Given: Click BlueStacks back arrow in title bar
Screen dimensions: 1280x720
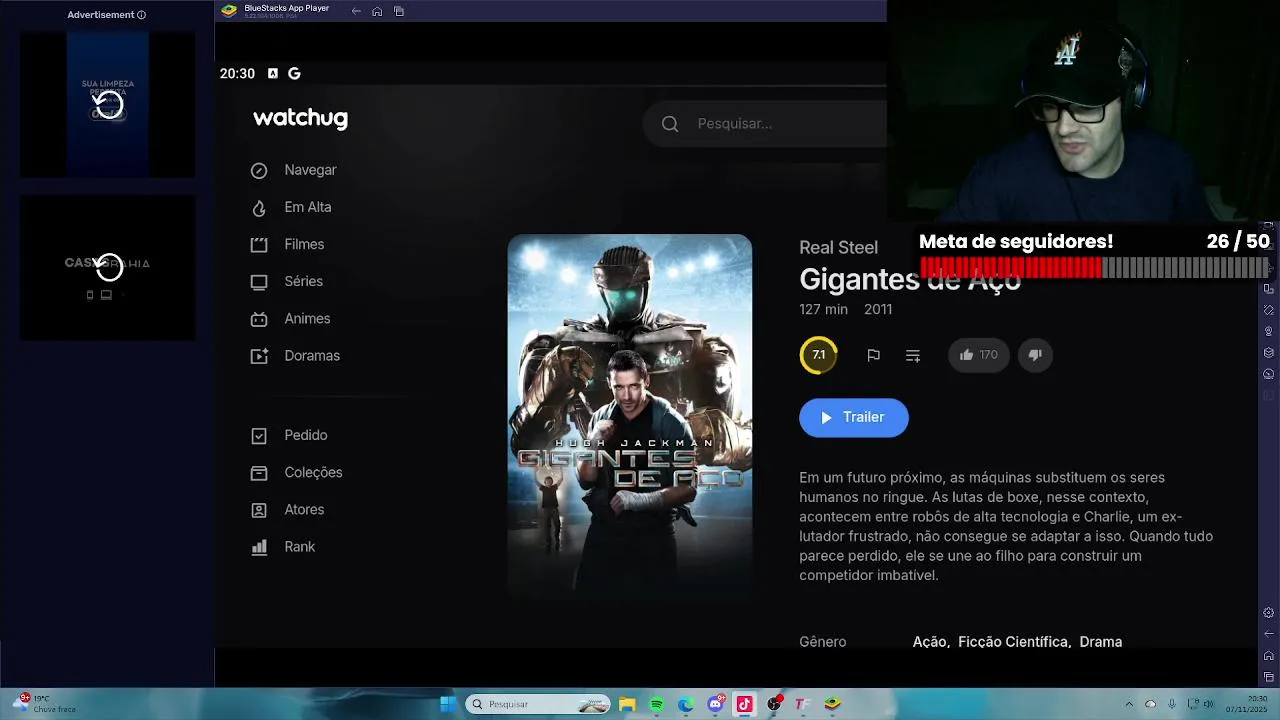Looking at the screenshot, I should pos(356,11).
